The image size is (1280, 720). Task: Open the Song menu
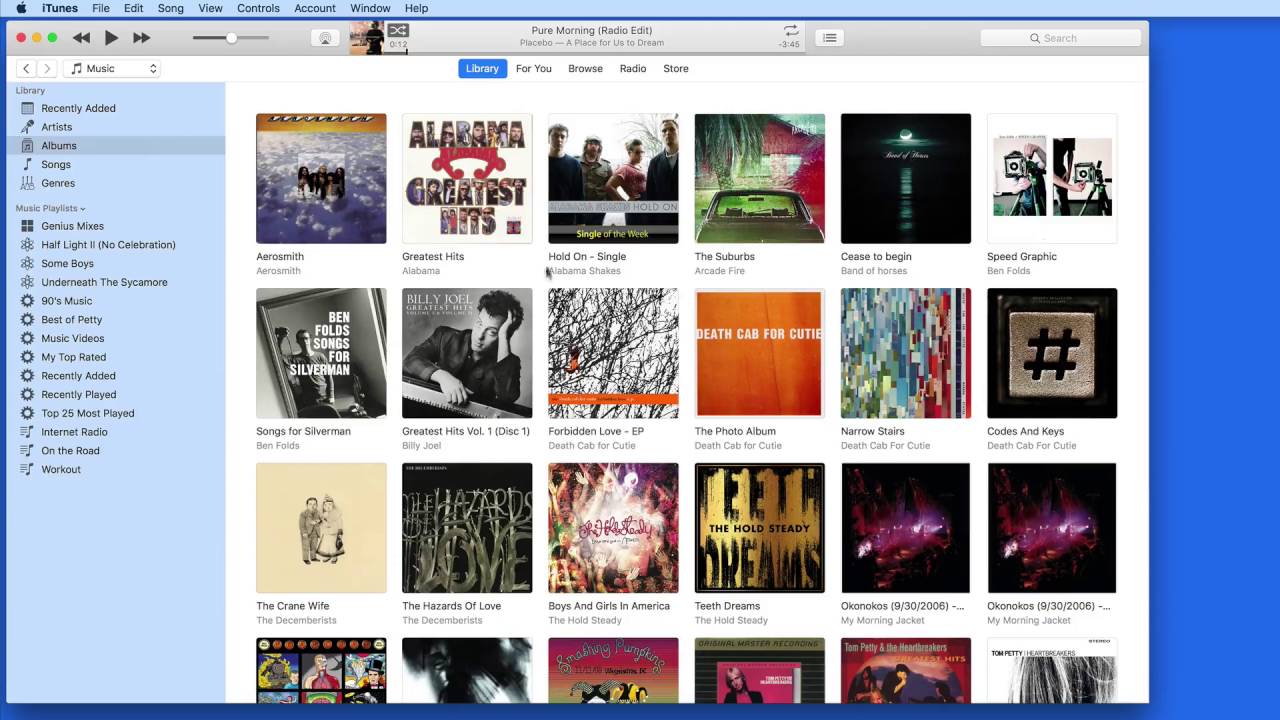tap(171, 8)
